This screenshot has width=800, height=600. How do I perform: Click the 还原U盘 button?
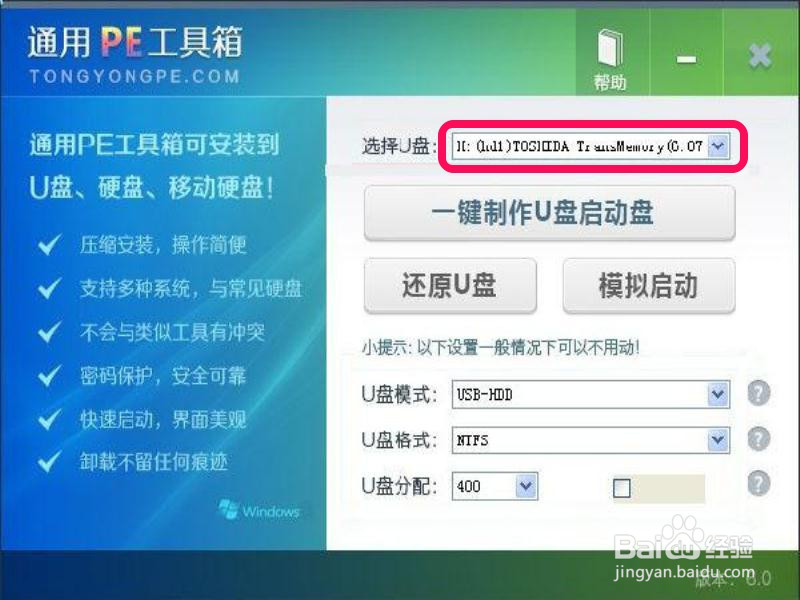(x=450, y=285)
